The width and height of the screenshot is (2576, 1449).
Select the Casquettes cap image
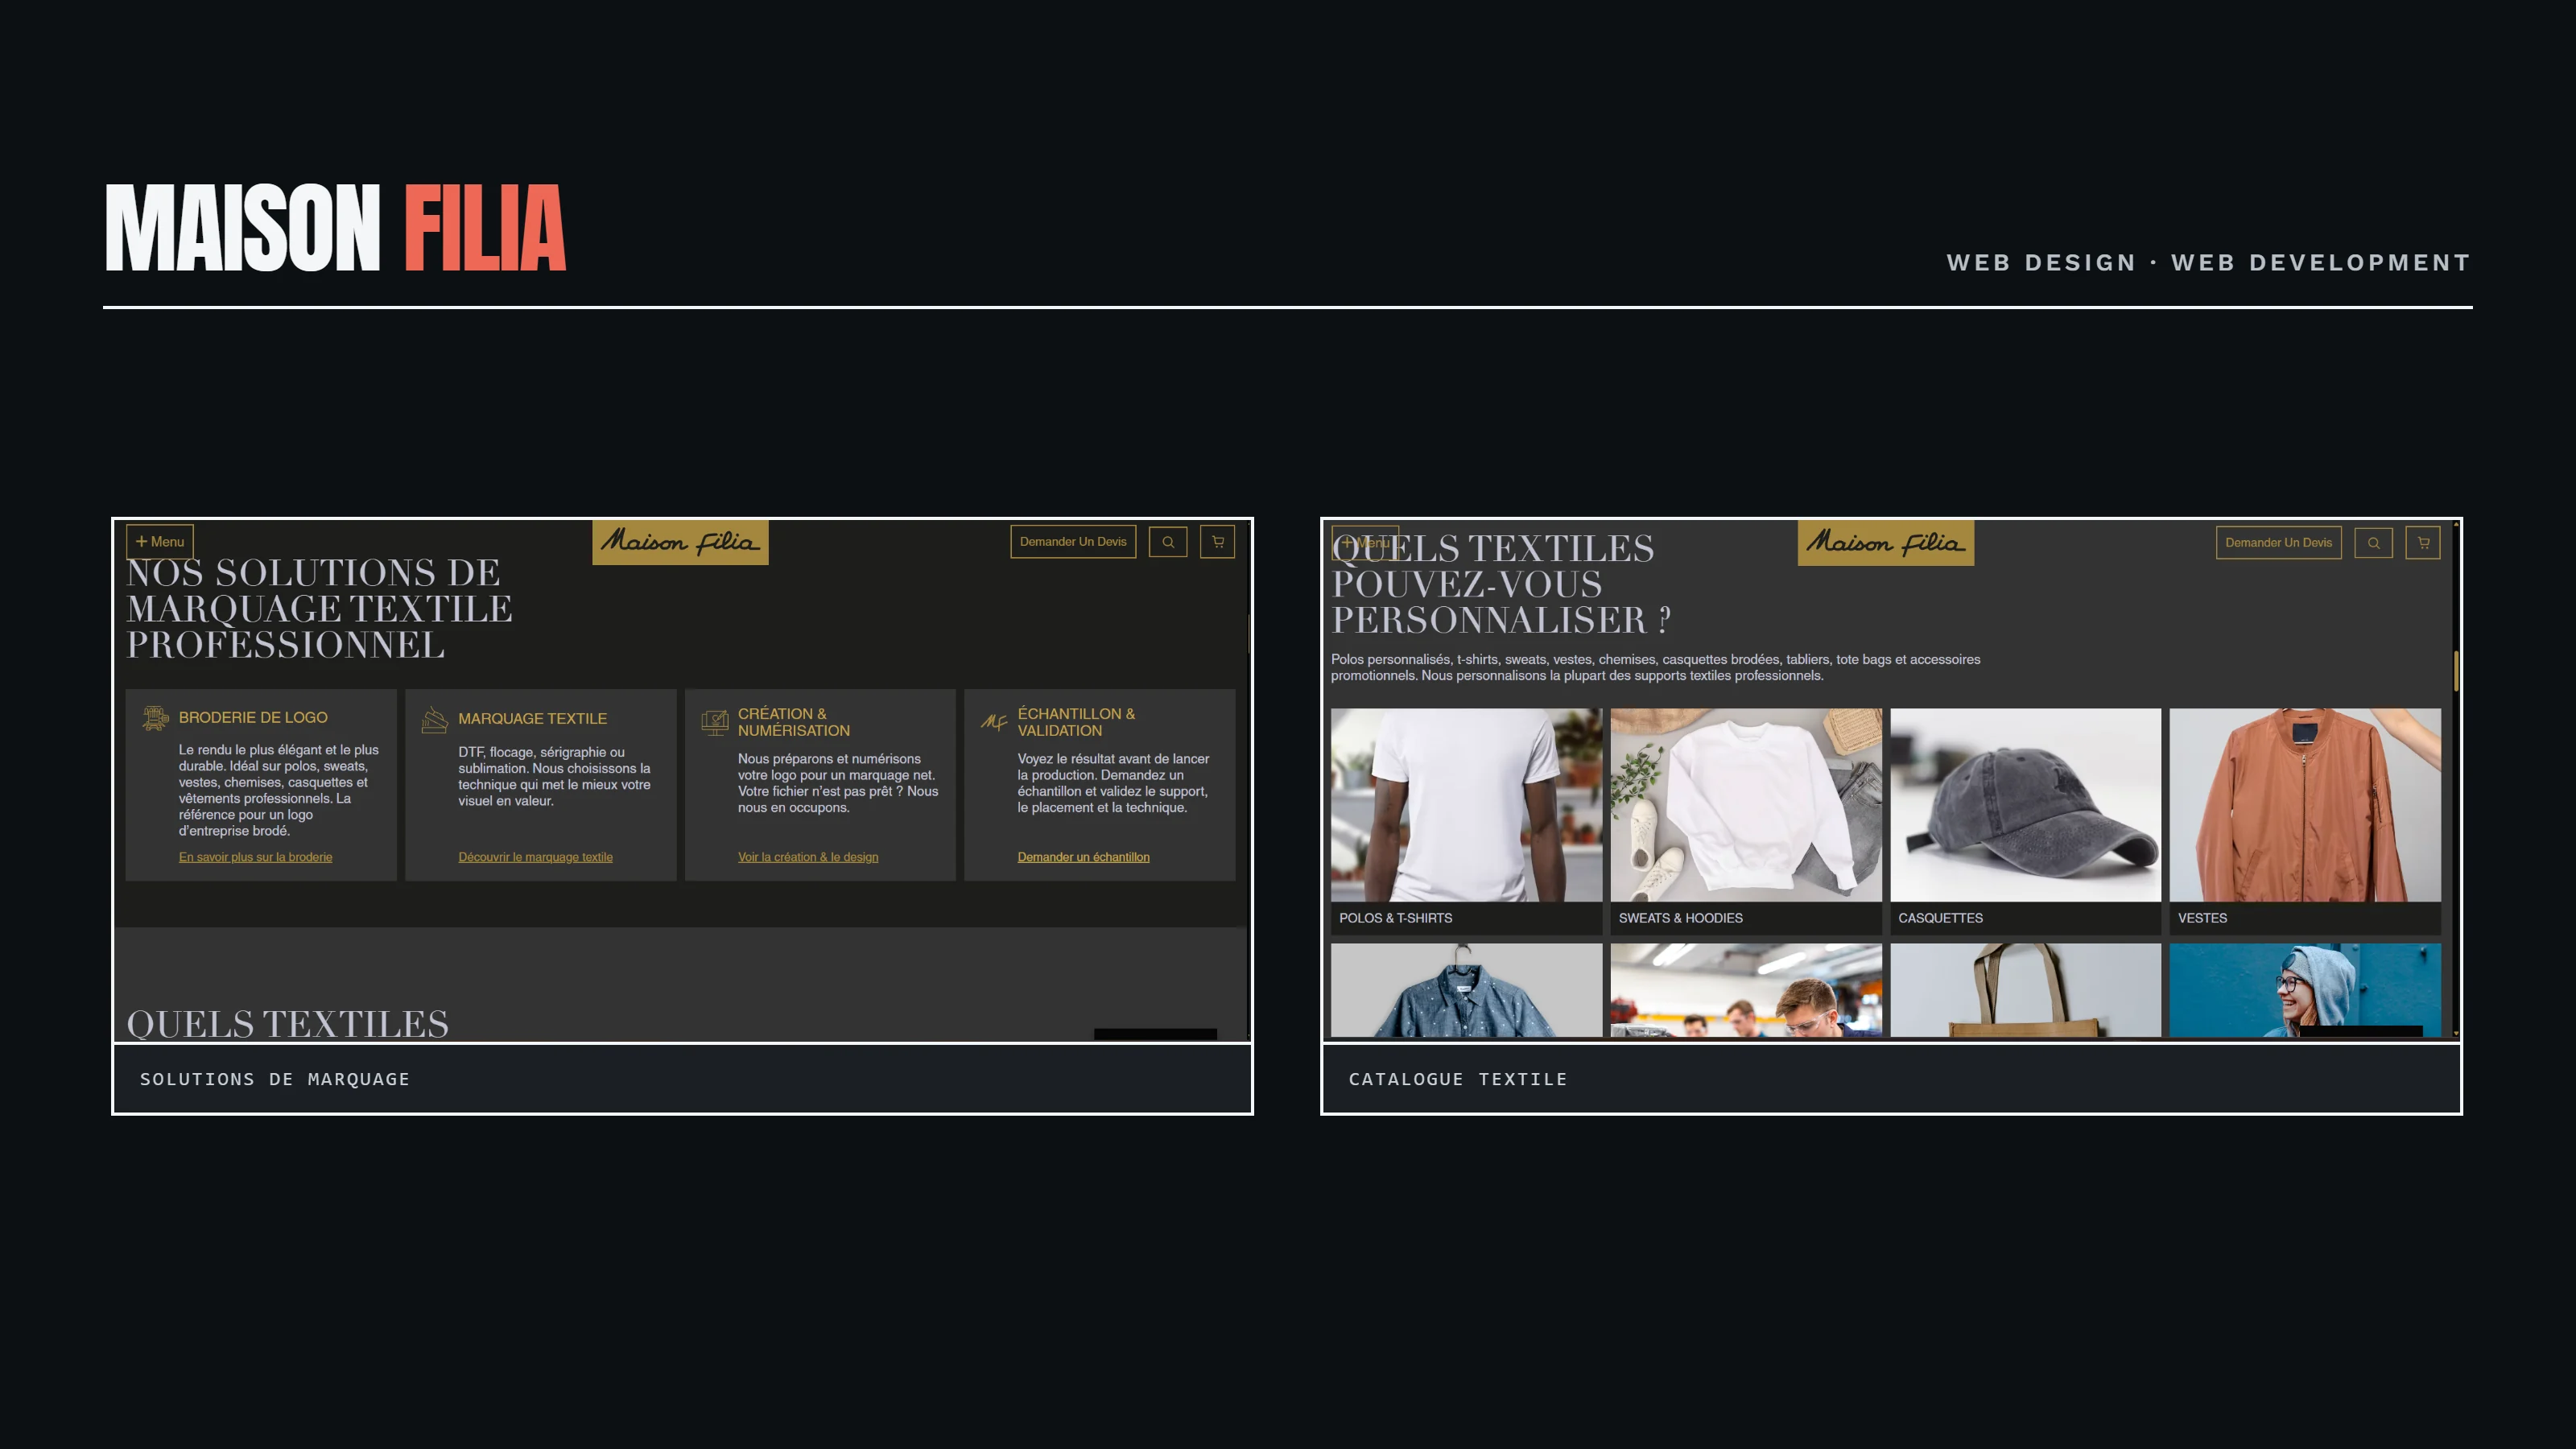pos(2025,805)
